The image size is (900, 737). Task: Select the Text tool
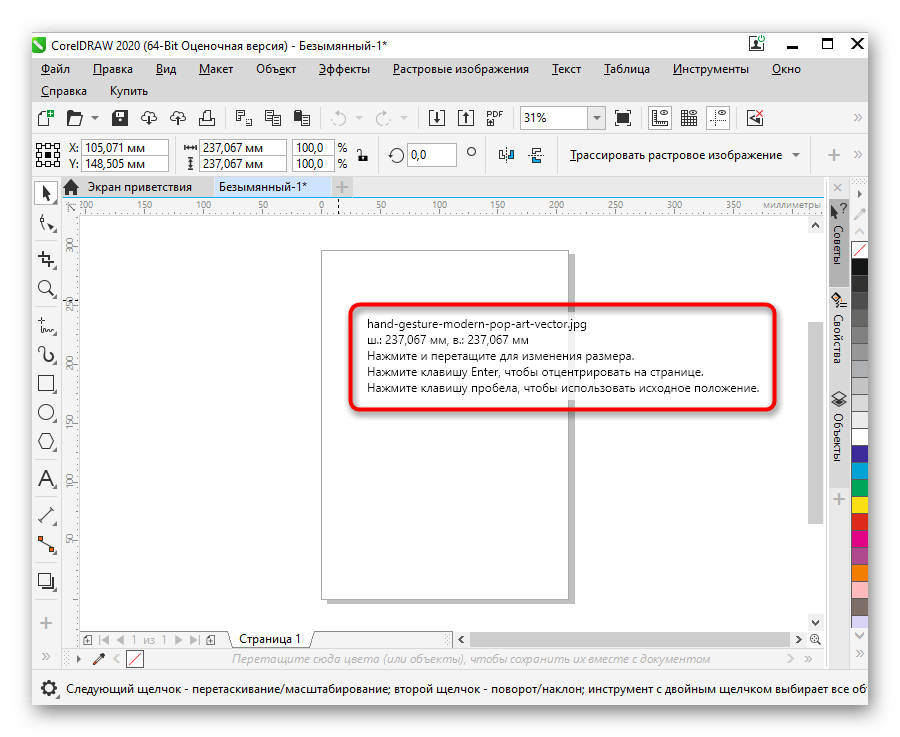coord(46,479)
